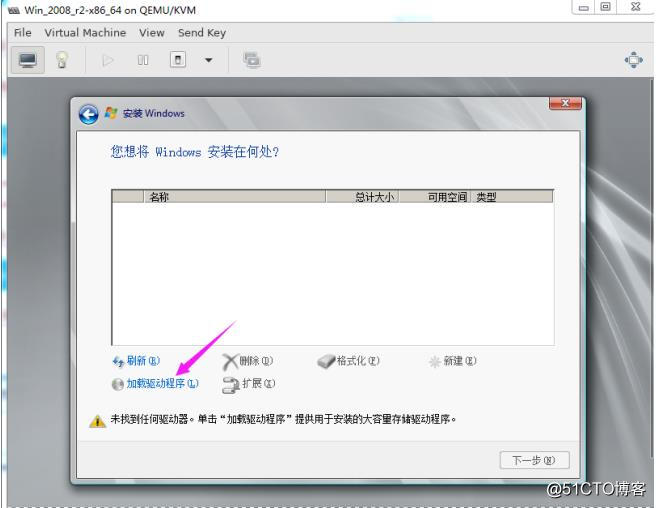656x508 pixels.
Task: Switch to fullscreen view icon
Action: point(634,60)
